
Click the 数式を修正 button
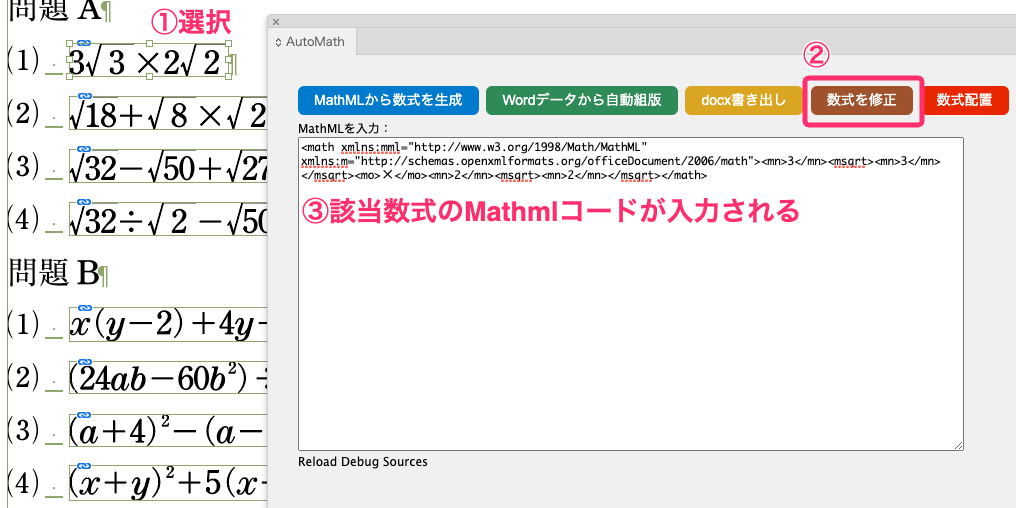pos(862,100)
